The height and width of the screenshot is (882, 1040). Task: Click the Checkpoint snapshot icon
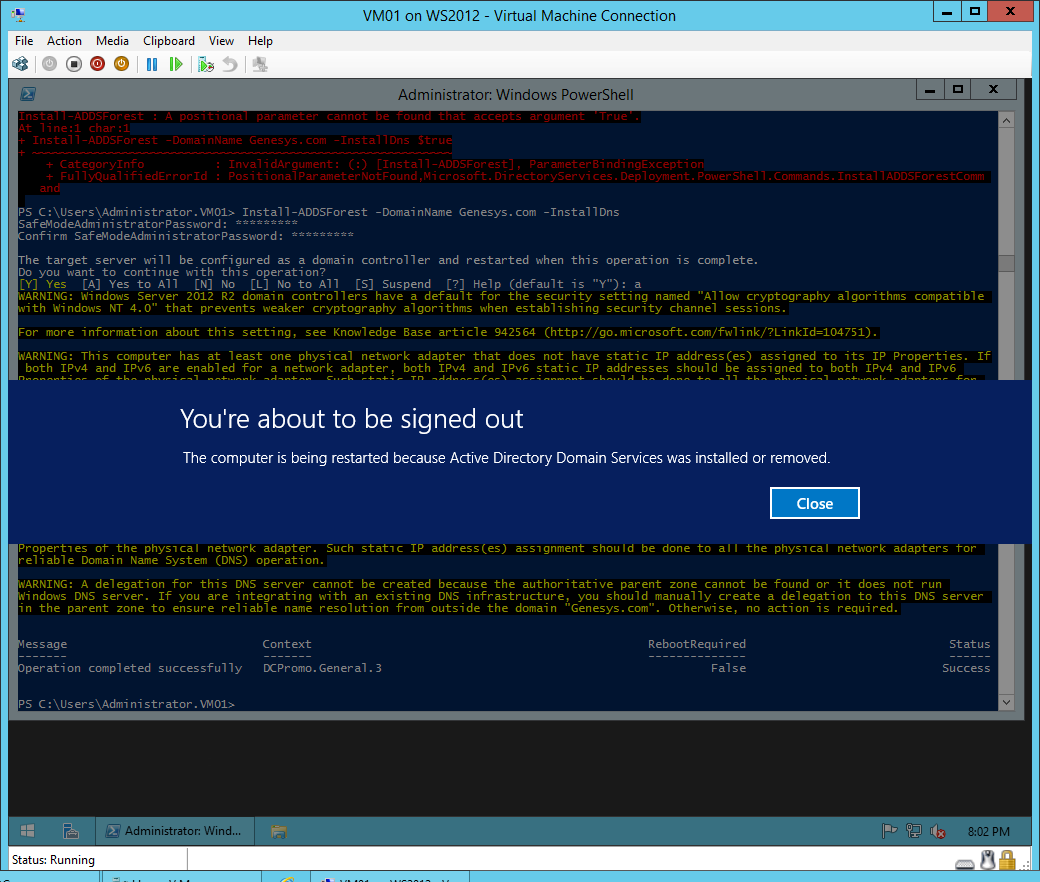[206, 64]
